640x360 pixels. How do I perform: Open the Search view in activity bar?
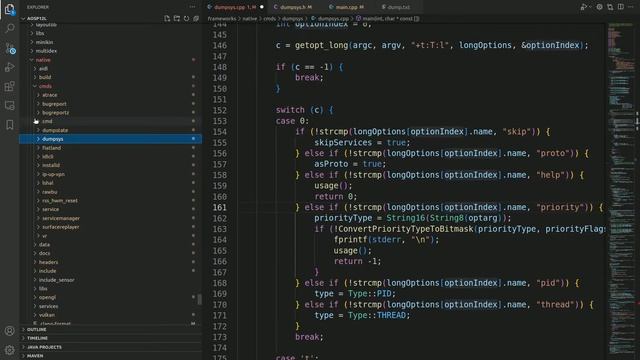click(9, 28)
